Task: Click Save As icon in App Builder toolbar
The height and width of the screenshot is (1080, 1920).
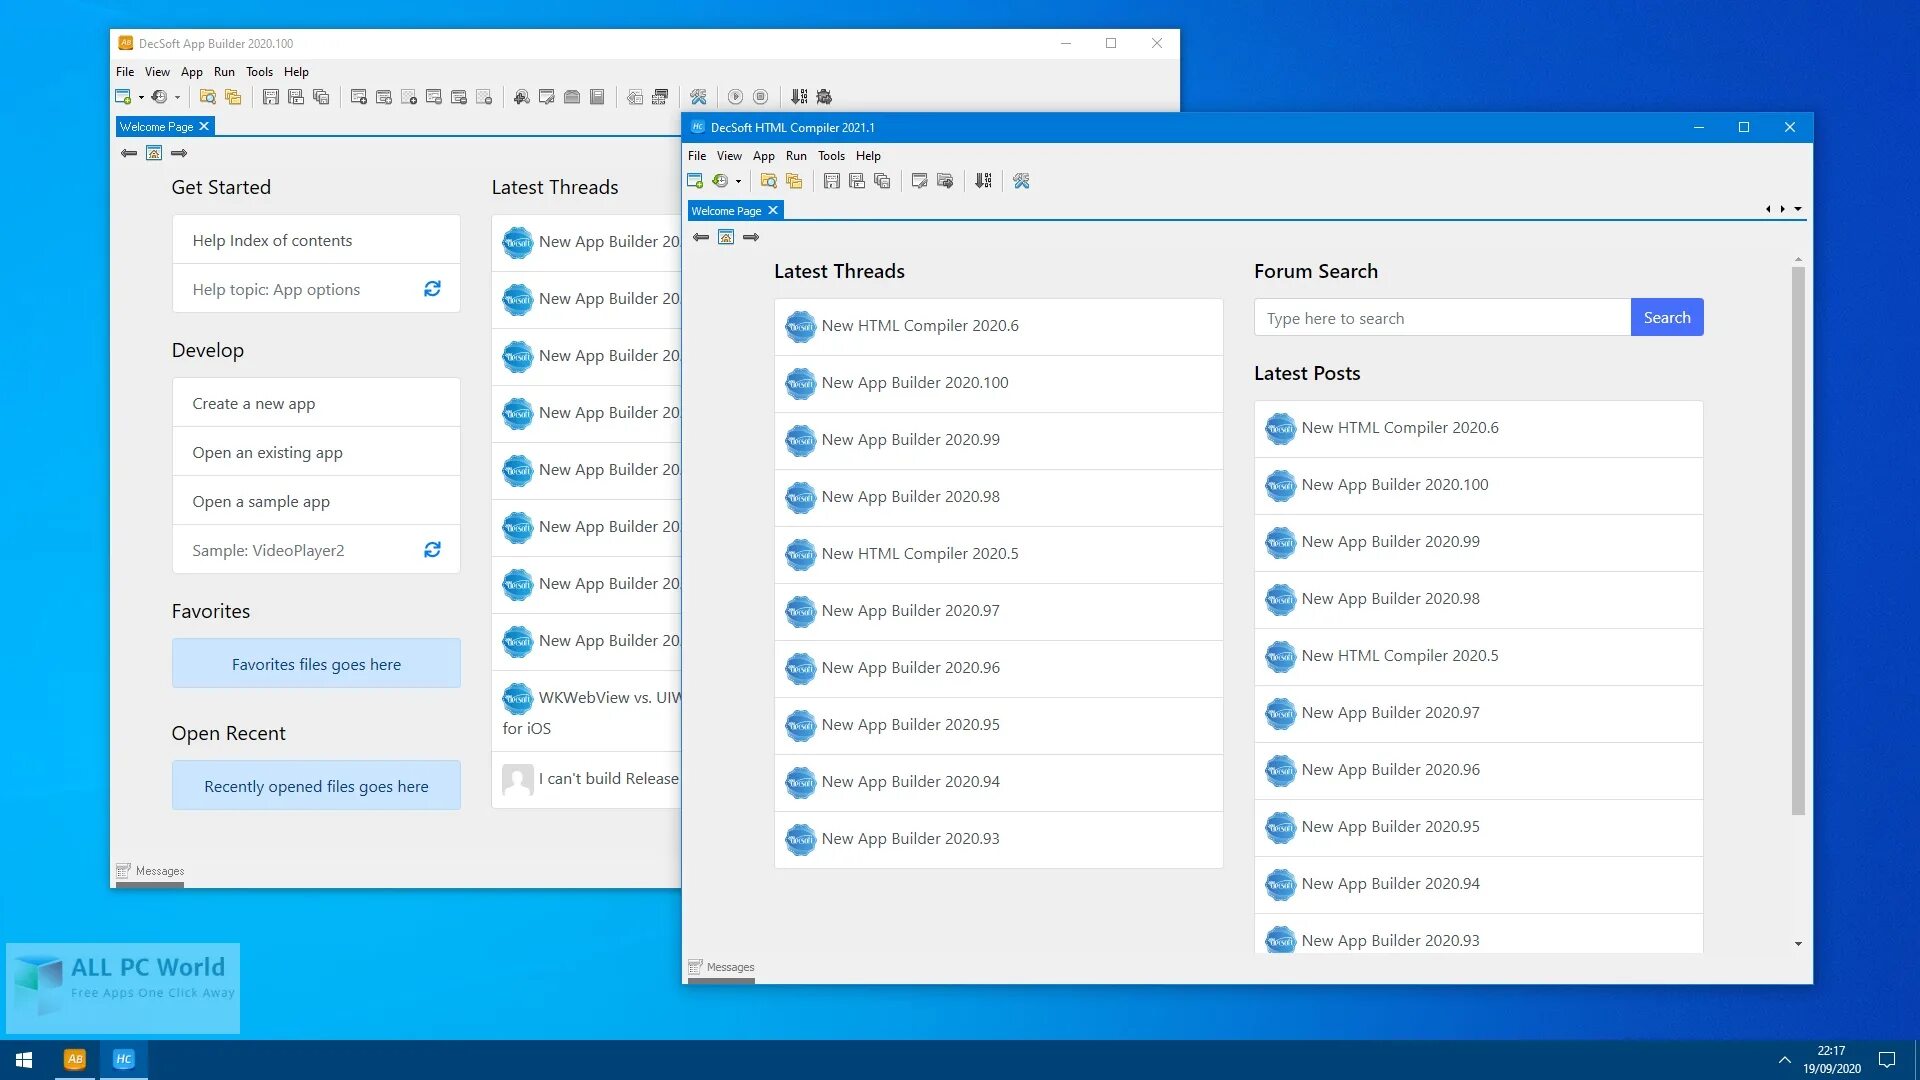Action: click(x=296, y=97)
